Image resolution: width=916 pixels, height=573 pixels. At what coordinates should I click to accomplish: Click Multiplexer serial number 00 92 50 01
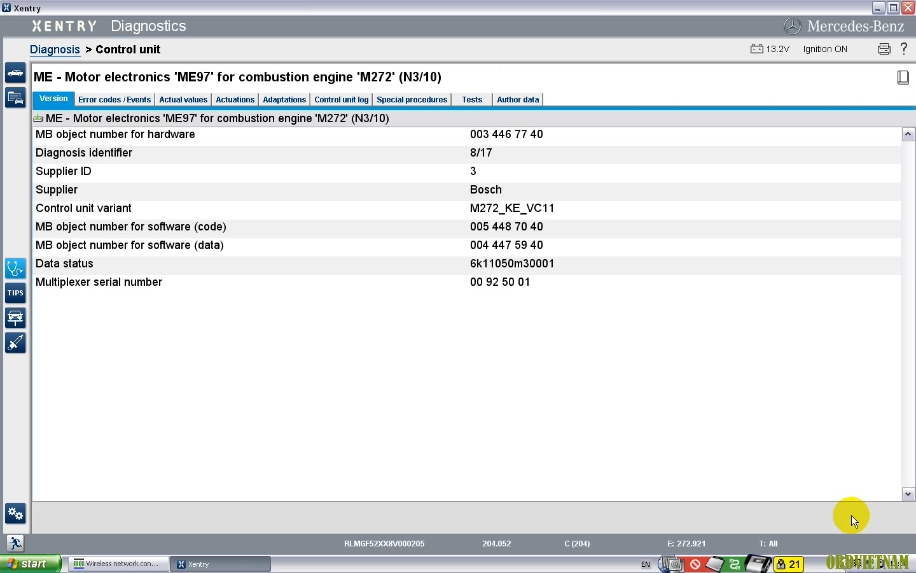(x=500, y=282)
